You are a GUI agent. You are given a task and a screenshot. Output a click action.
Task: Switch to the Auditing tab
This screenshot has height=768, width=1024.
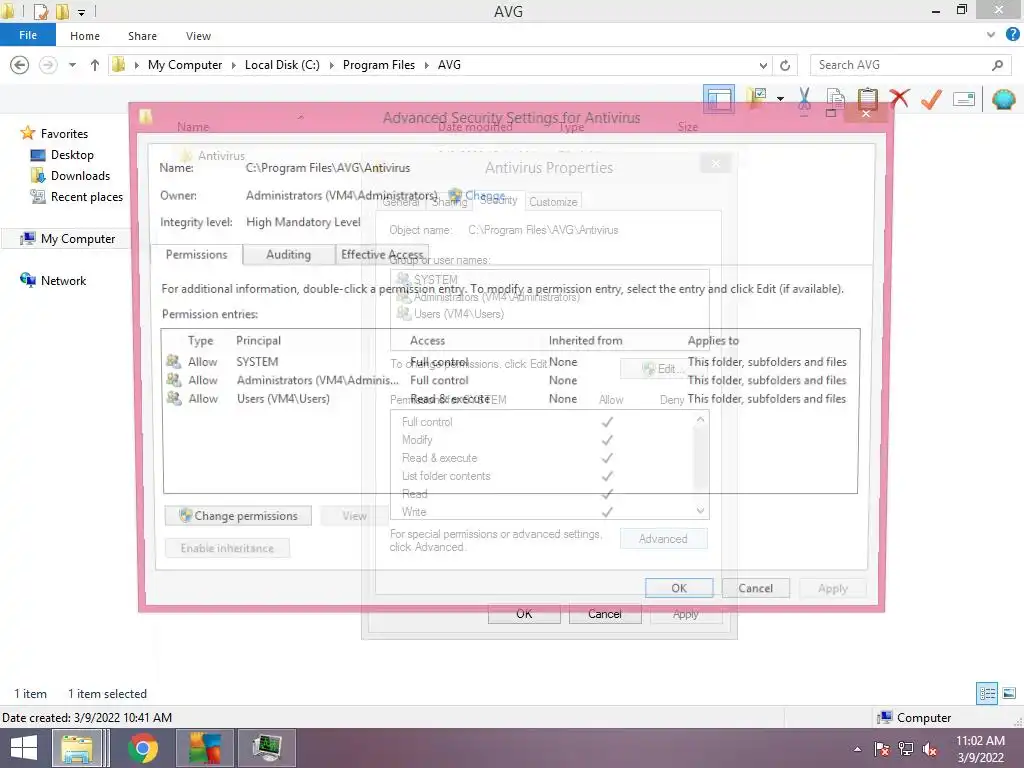click(288, 255)
